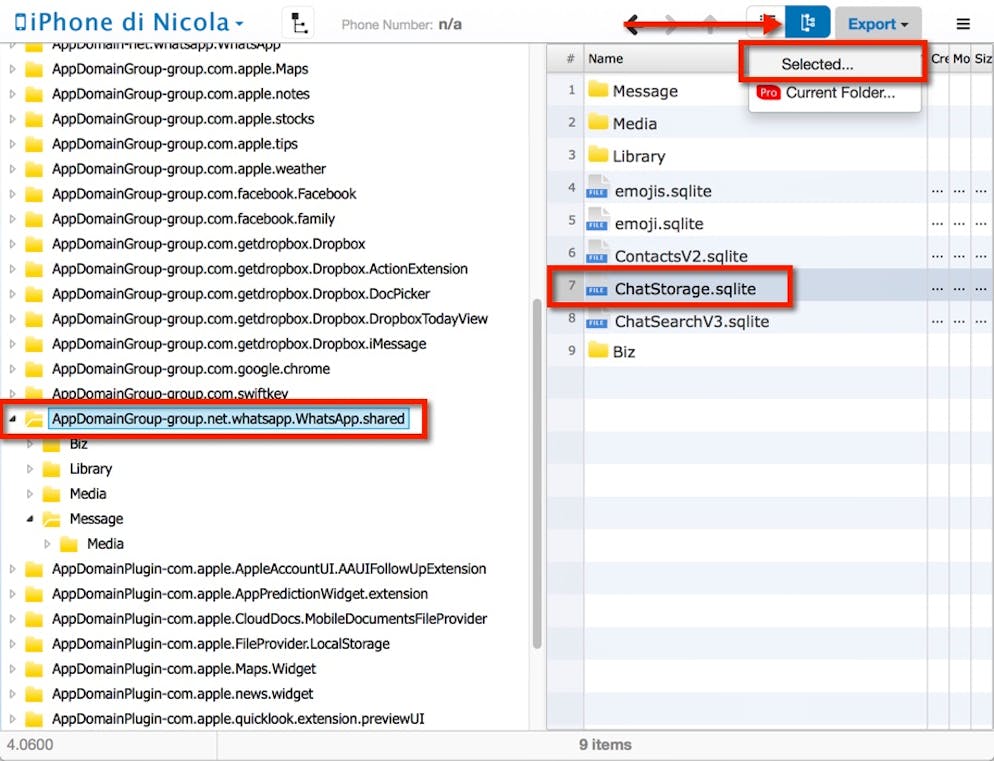The width and height of the screenshot is (994, 761).
Task: Collapse the WhatsApp.shared tree node
Action: pyautogui.click(x=12, y=419)
